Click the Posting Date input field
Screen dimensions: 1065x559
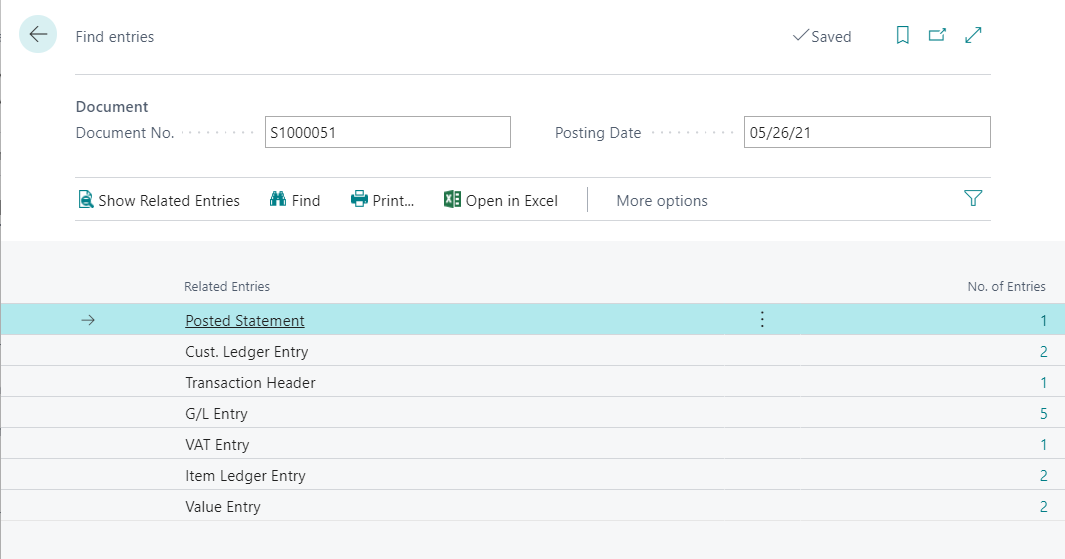coord(866,132)
